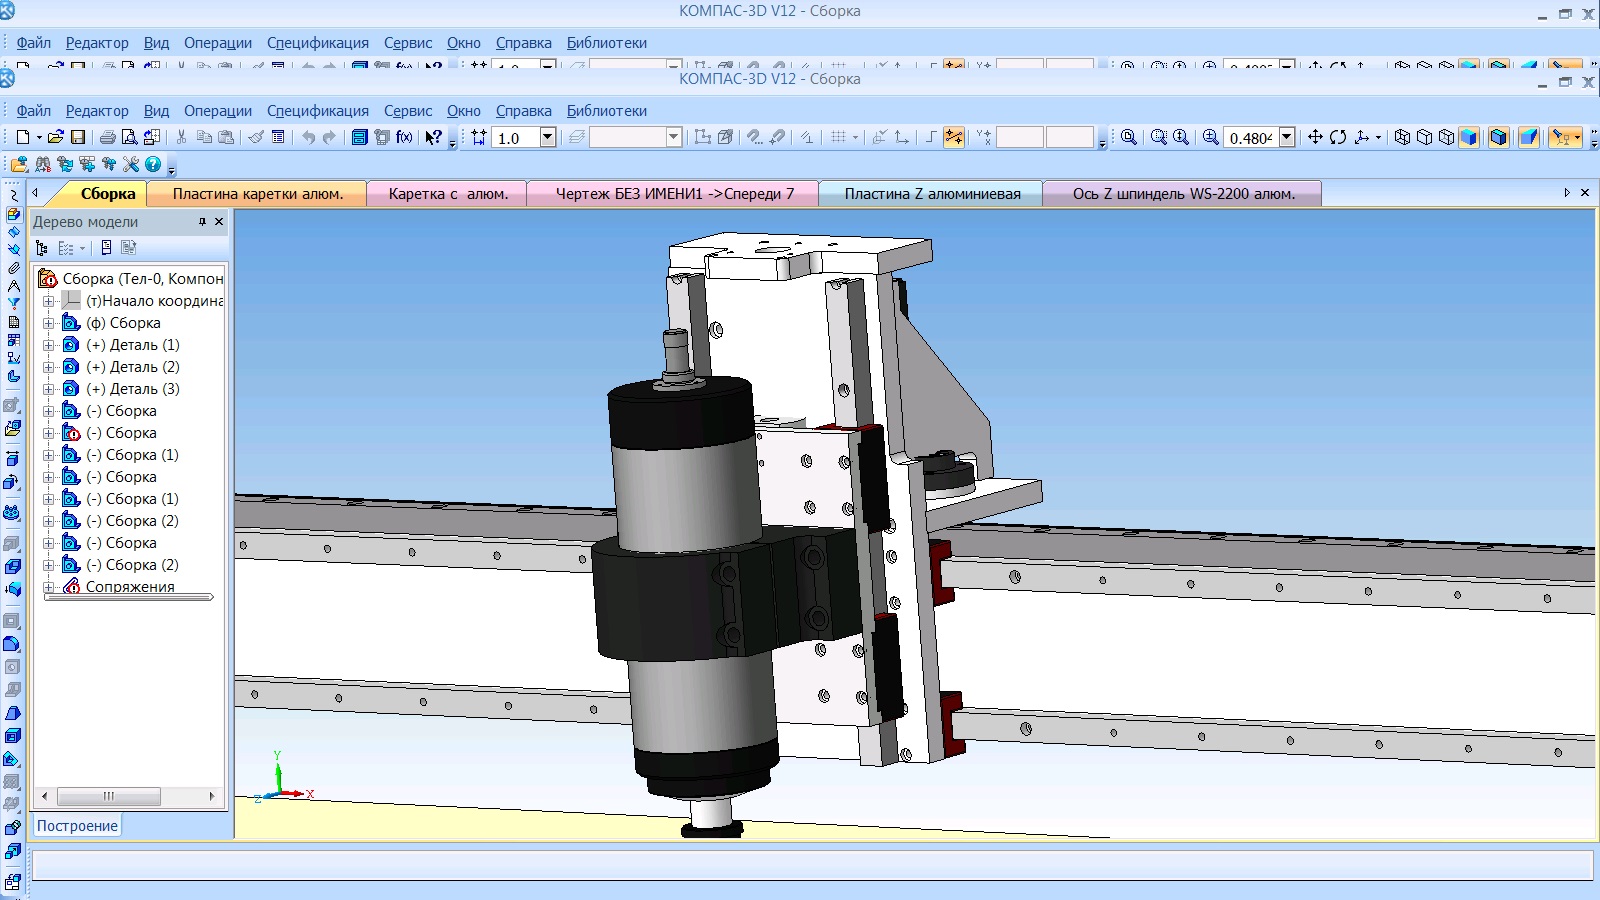
Task: Redo the undone action
Action: pos(329,137)
